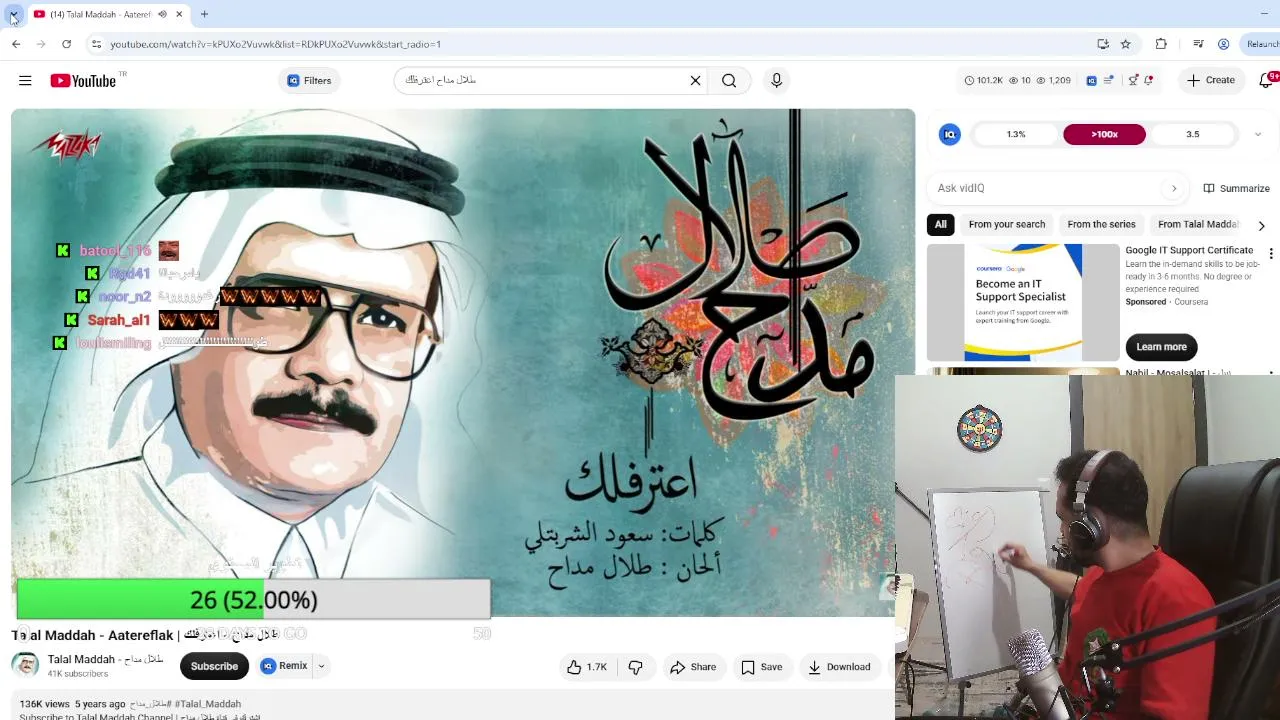Viewport: 1280px width, 720px height.
Task: Open browser extensions puzzle icon
Action: pyautogui.click(x=1161, y=44)
